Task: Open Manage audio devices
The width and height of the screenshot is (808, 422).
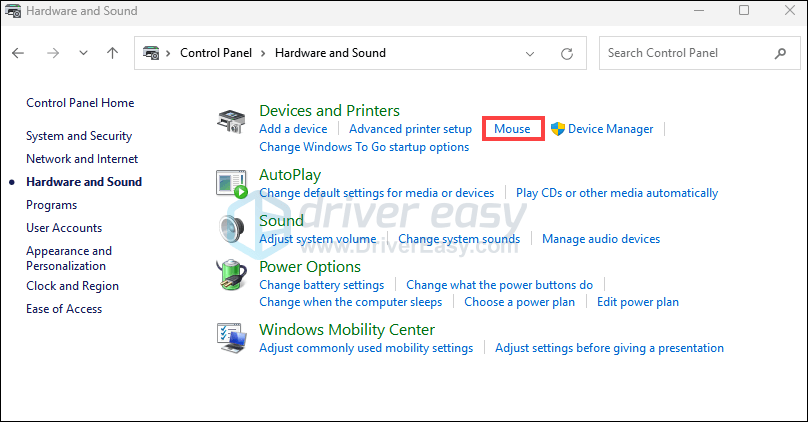Action: [x=601, y=239]
